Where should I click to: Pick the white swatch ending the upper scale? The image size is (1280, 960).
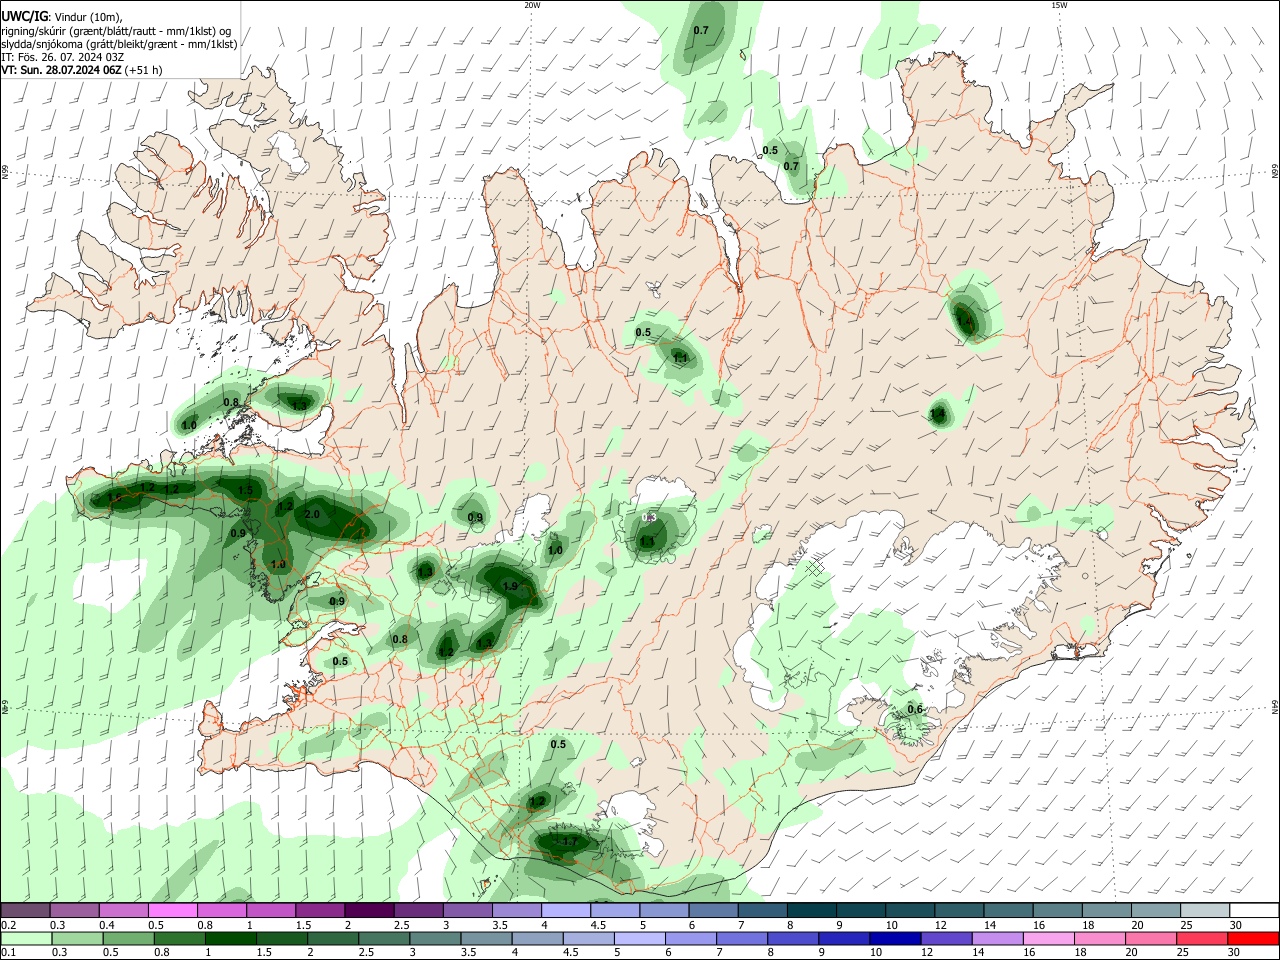(x=1254, y=911)
